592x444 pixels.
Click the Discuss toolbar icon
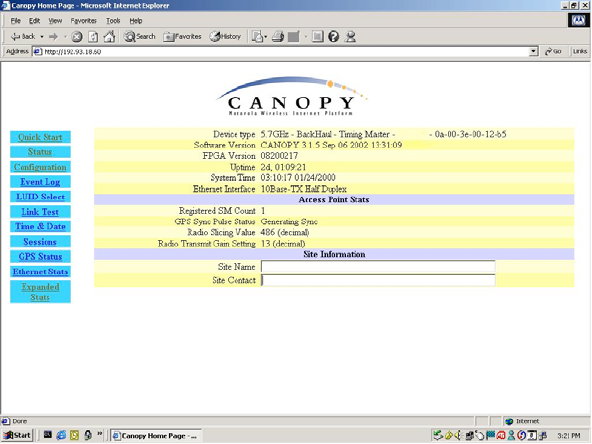coord(318,37)
